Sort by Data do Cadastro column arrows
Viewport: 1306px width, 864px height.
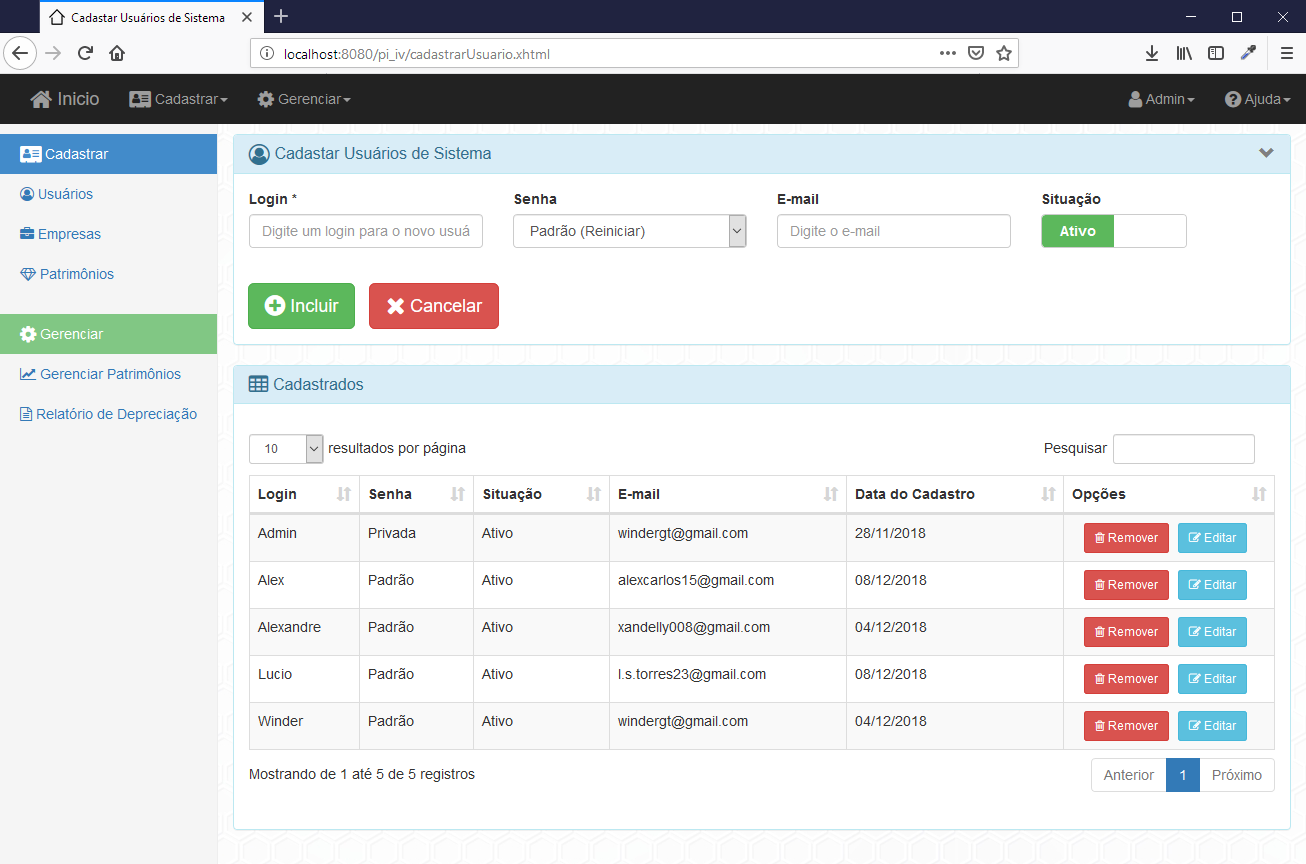pos(1048,494)
